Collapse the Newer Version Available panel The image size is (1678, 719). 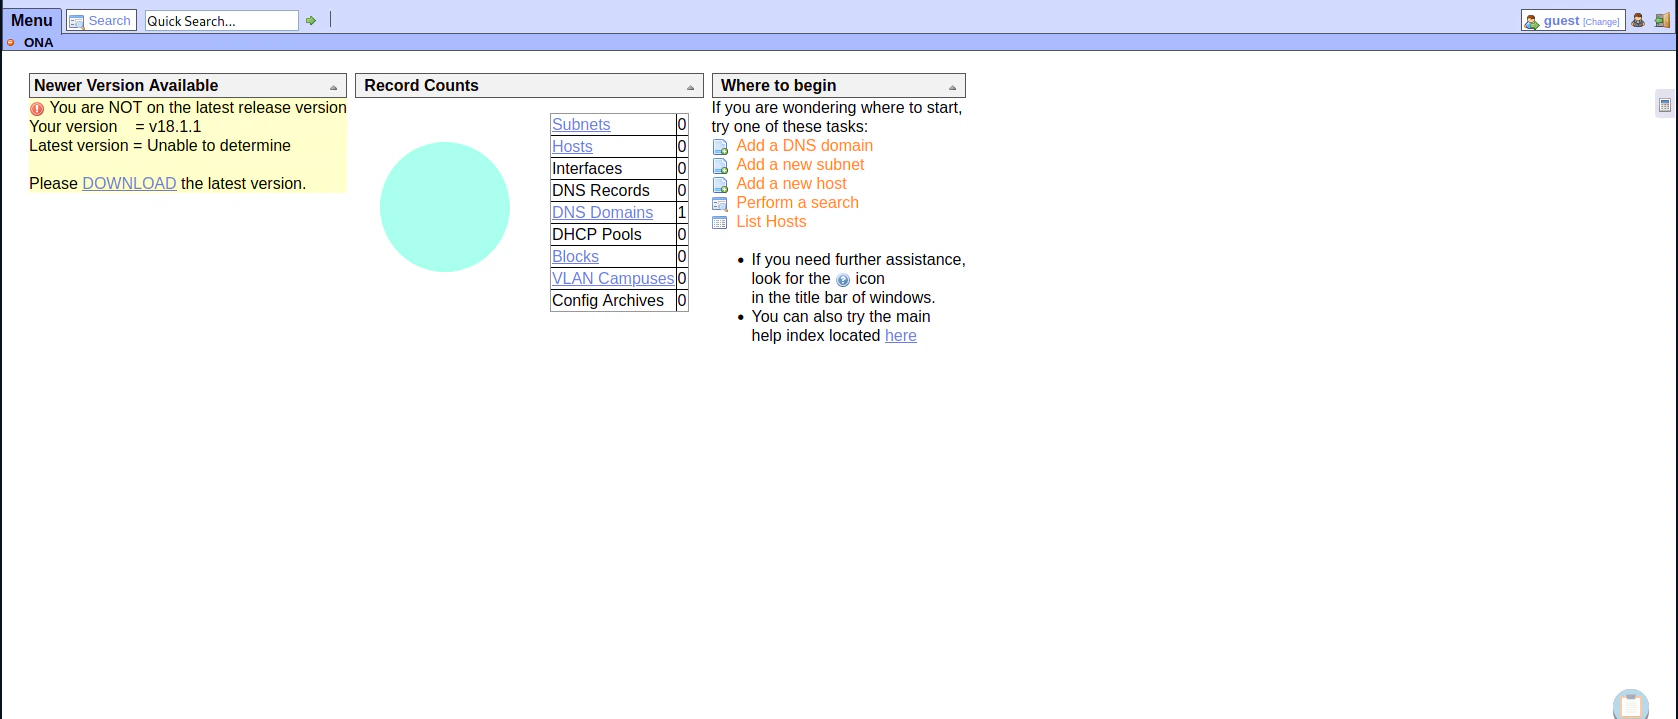tap(334, 88)
